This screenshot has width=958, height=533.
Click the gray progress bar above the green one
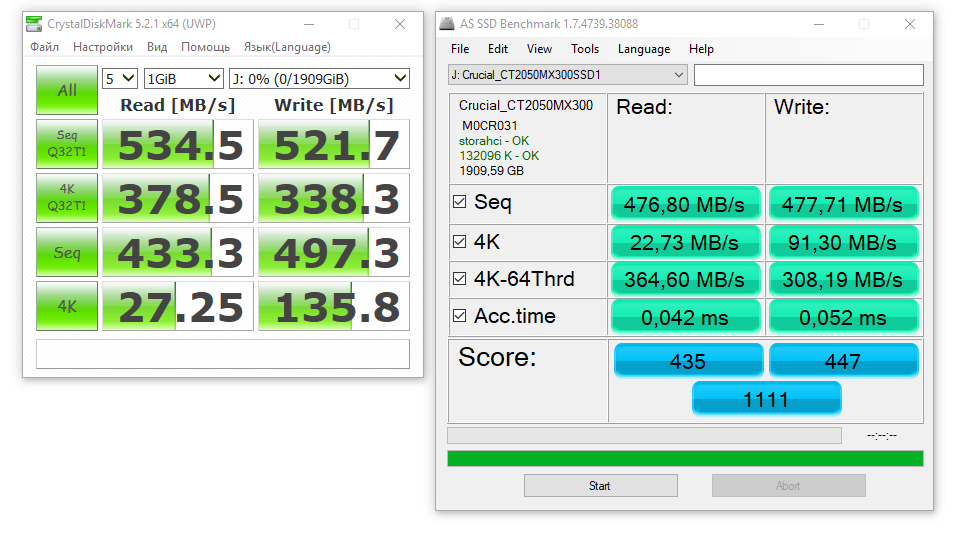(645, 435)
